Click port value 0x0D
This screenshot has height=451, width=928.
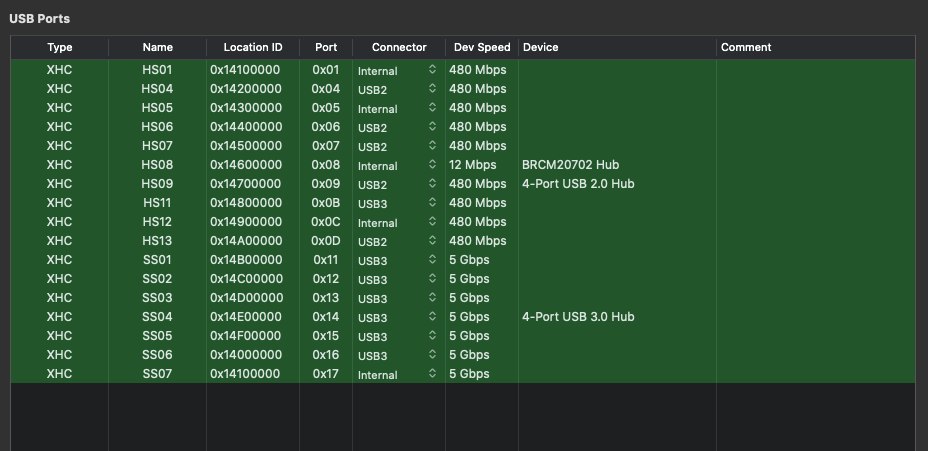click(x=326, y=240)
